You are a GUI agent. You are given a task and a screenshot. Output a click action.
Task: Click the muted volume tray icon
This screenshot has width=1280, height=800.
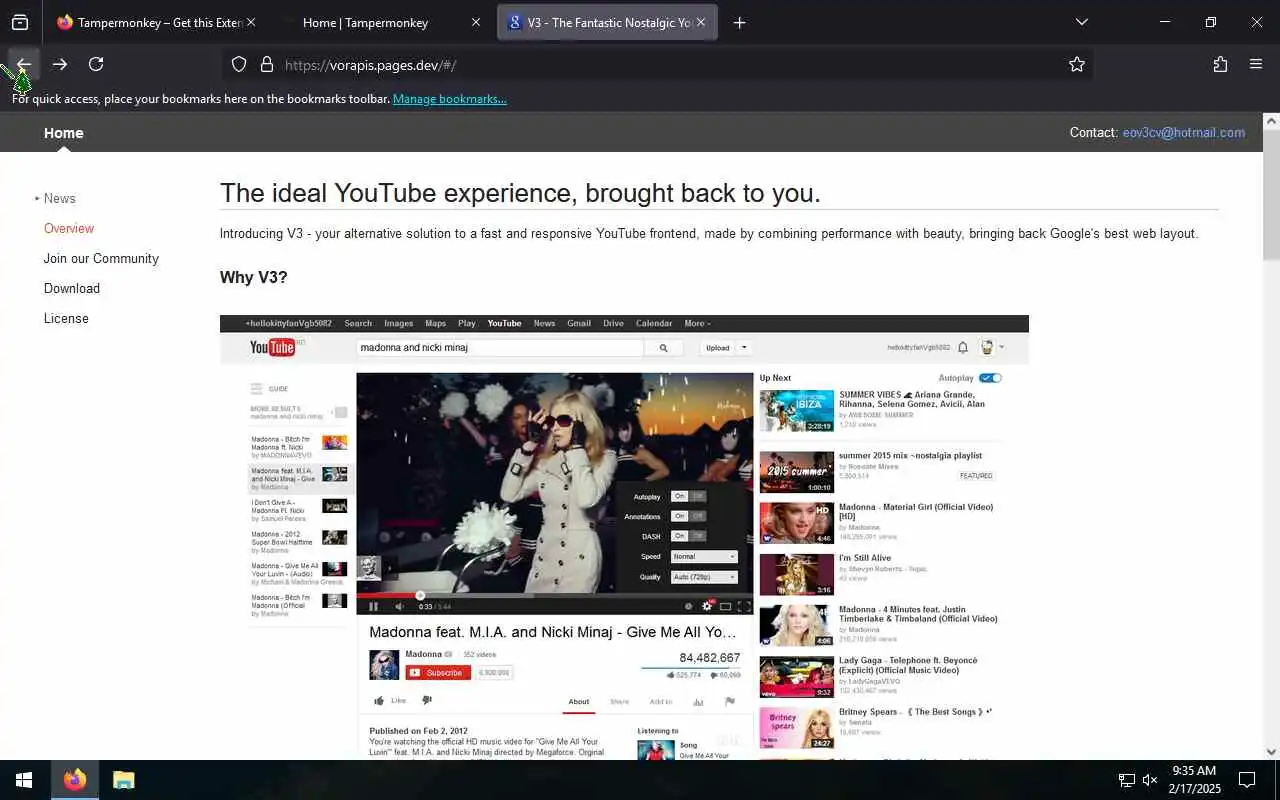(x=1150, y=780)
